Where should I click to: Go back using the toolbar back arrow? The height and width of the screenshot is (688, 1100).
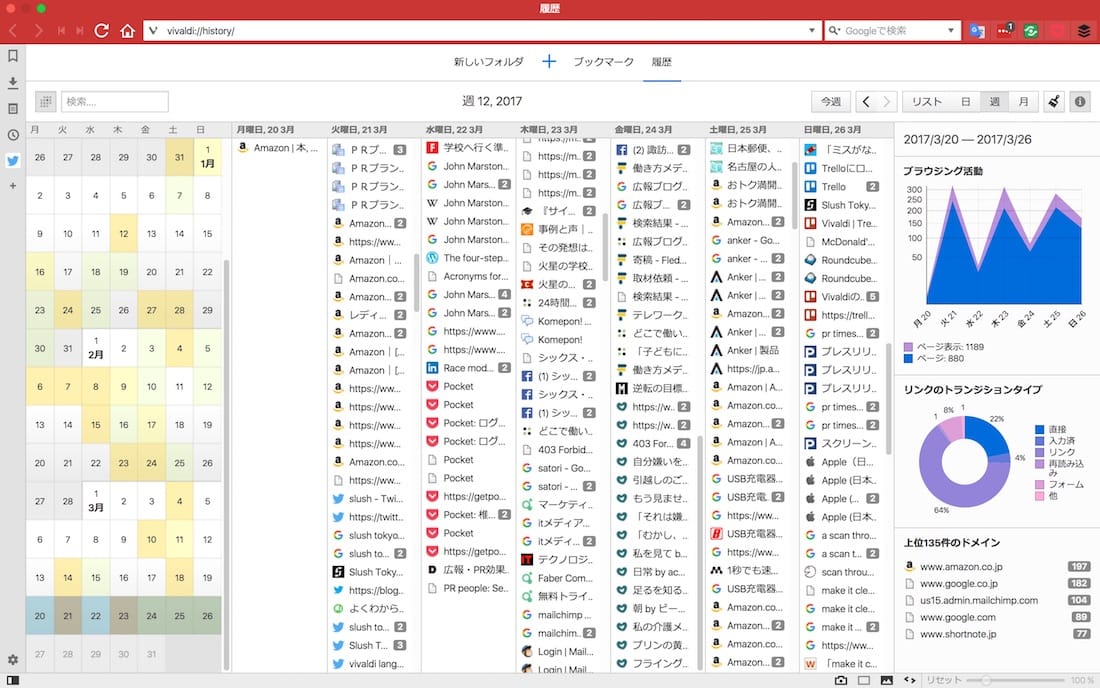click(13, 31)
